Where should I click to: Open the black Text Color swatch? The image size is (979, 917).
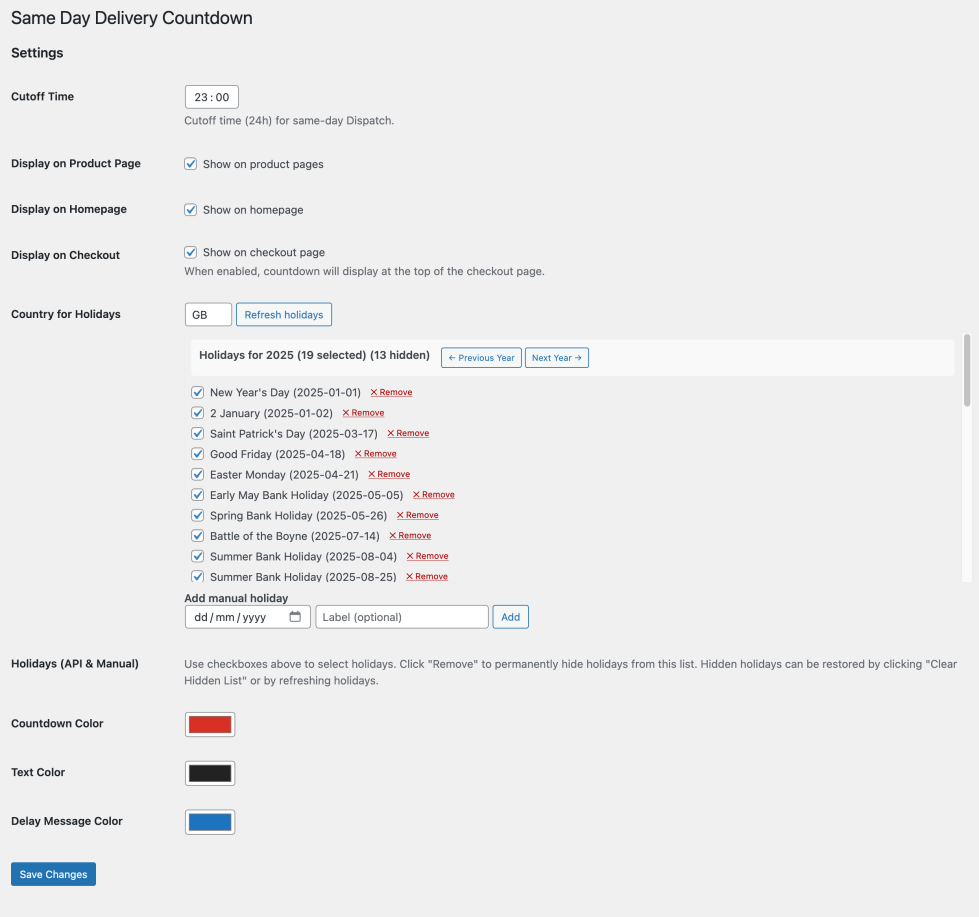pos(210,773)
